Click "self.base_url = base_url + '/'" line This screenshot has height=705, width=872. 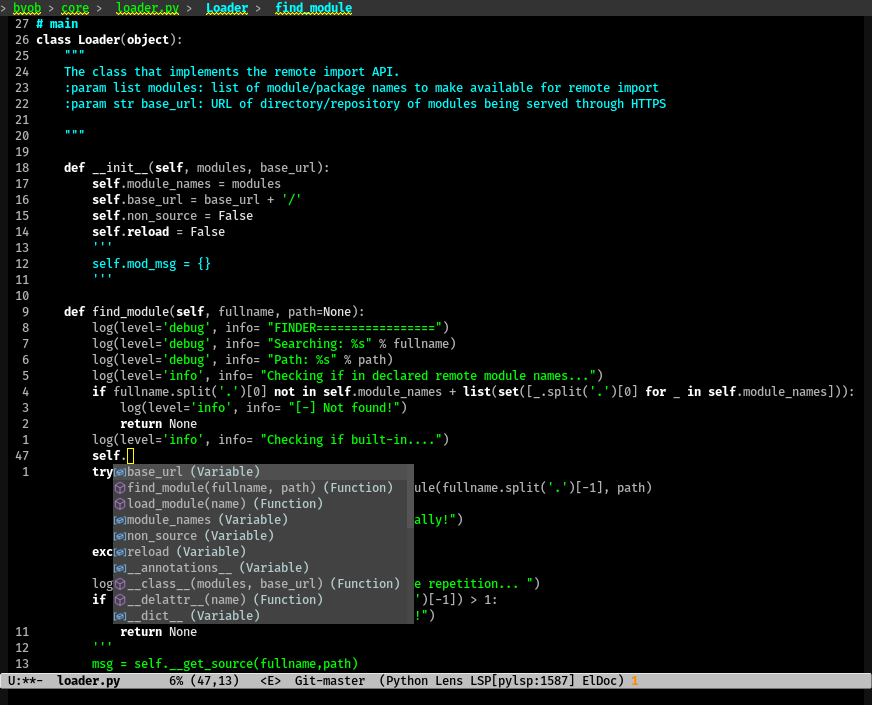point(197,200)
